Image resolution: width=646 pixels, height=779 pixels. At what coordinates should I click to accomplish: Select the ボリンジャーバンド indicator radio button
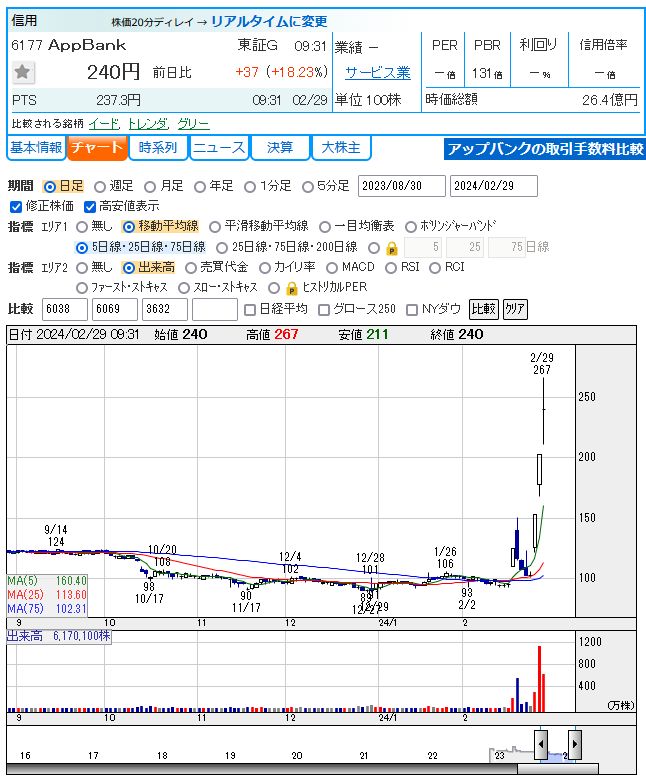(410, 227)
